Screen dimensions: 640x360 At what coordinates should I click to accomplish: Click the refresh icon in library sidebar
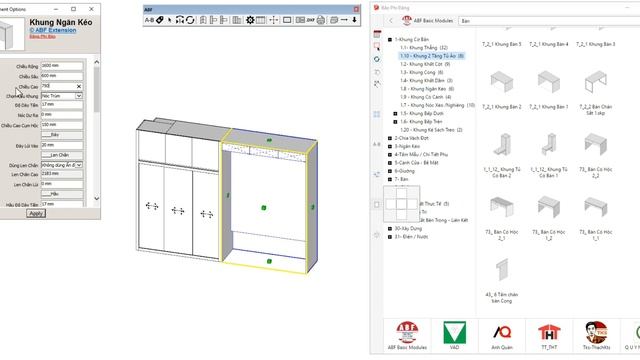pos(377,59)
